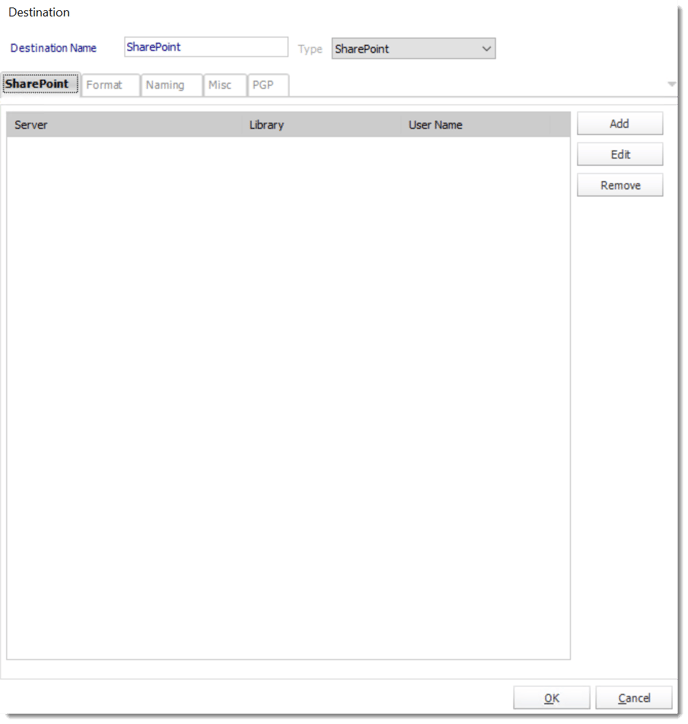The image size is (688, 724).
Task: Click the Destination Name input field
Action: 206,47
